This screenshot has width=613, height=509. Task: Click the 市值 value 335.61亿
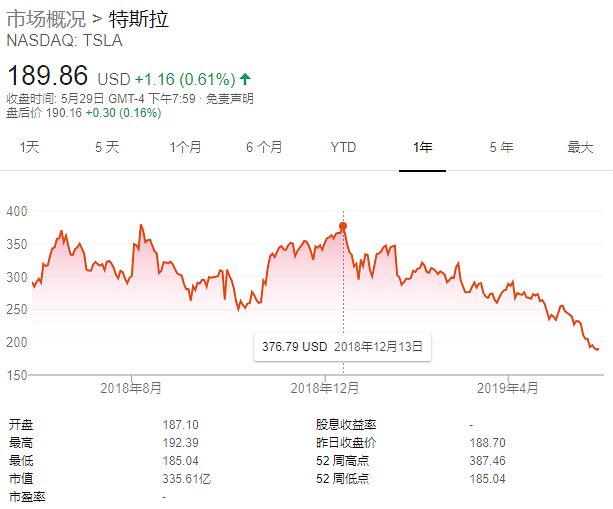coord(187,479)
